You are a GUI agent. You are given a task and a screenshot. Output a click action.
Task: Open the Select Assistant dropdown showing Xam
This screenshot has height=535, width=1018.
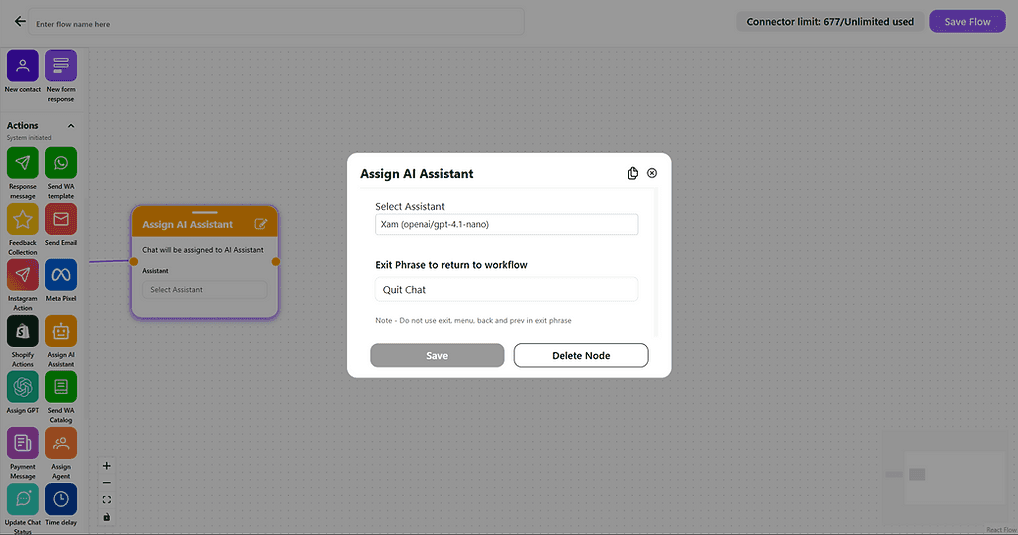506,225
